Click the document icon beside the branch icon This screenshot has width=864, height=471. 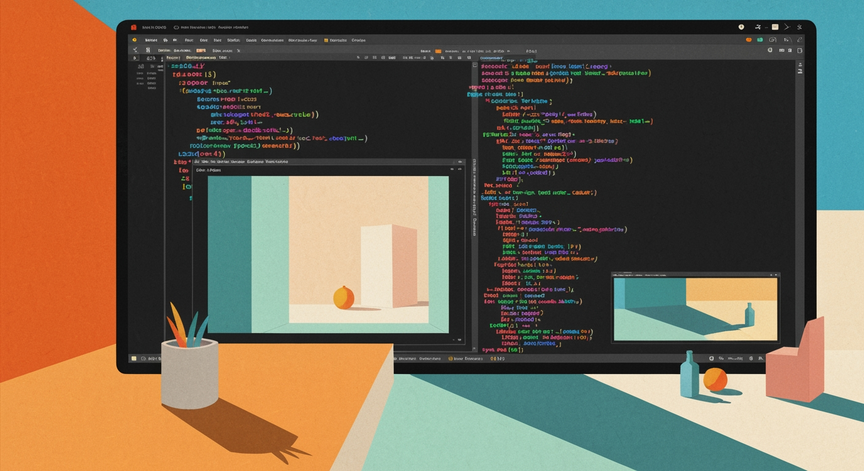pyautogui.click(x=148, y=50)
